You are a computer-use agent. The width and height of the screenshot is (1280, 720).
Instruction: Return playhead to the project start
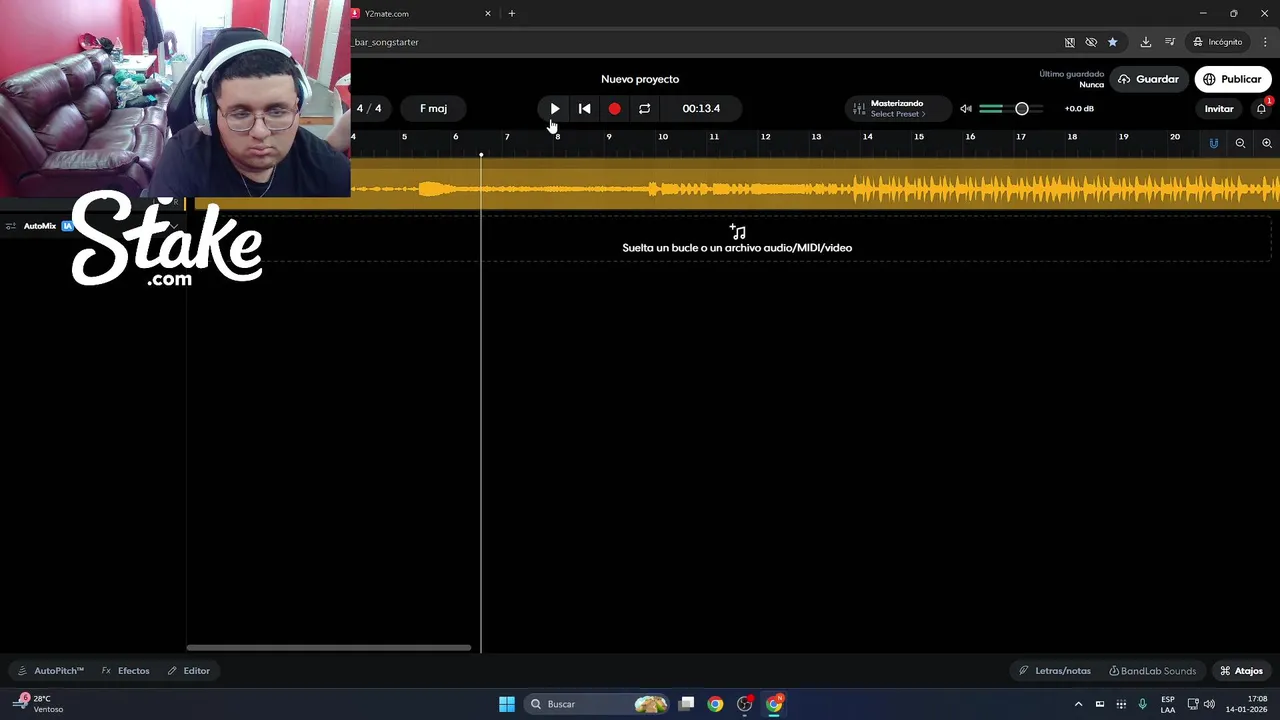[585, 108]
